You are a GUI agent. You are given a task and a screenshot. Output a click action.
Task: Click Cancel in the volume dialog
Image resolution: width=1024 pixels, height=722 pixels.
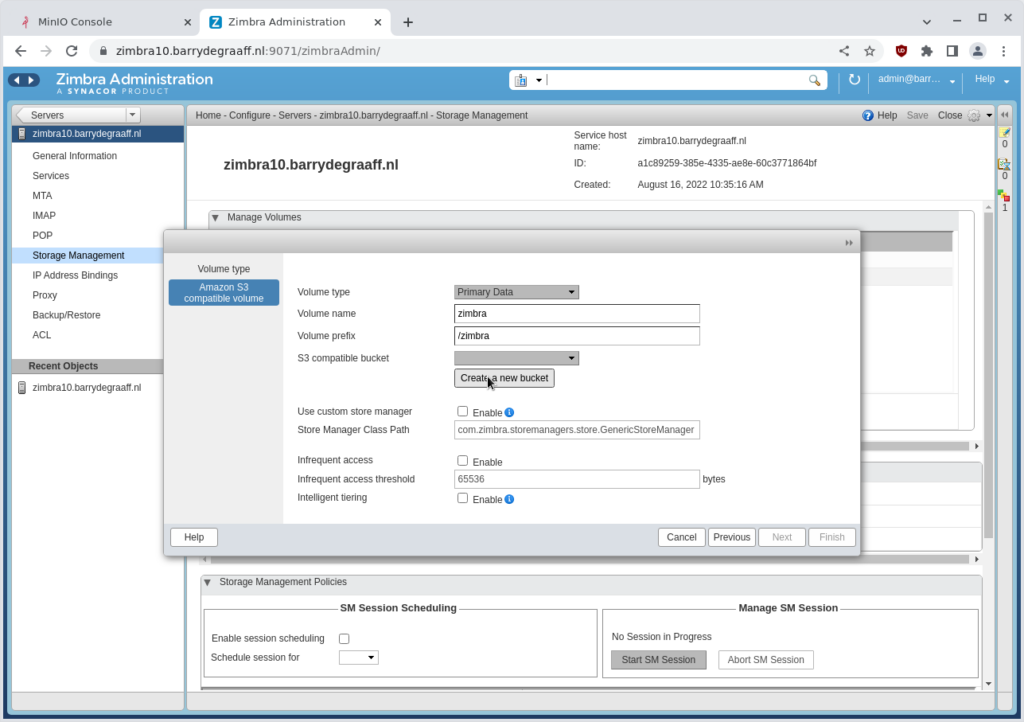click(x=681, y=537)
